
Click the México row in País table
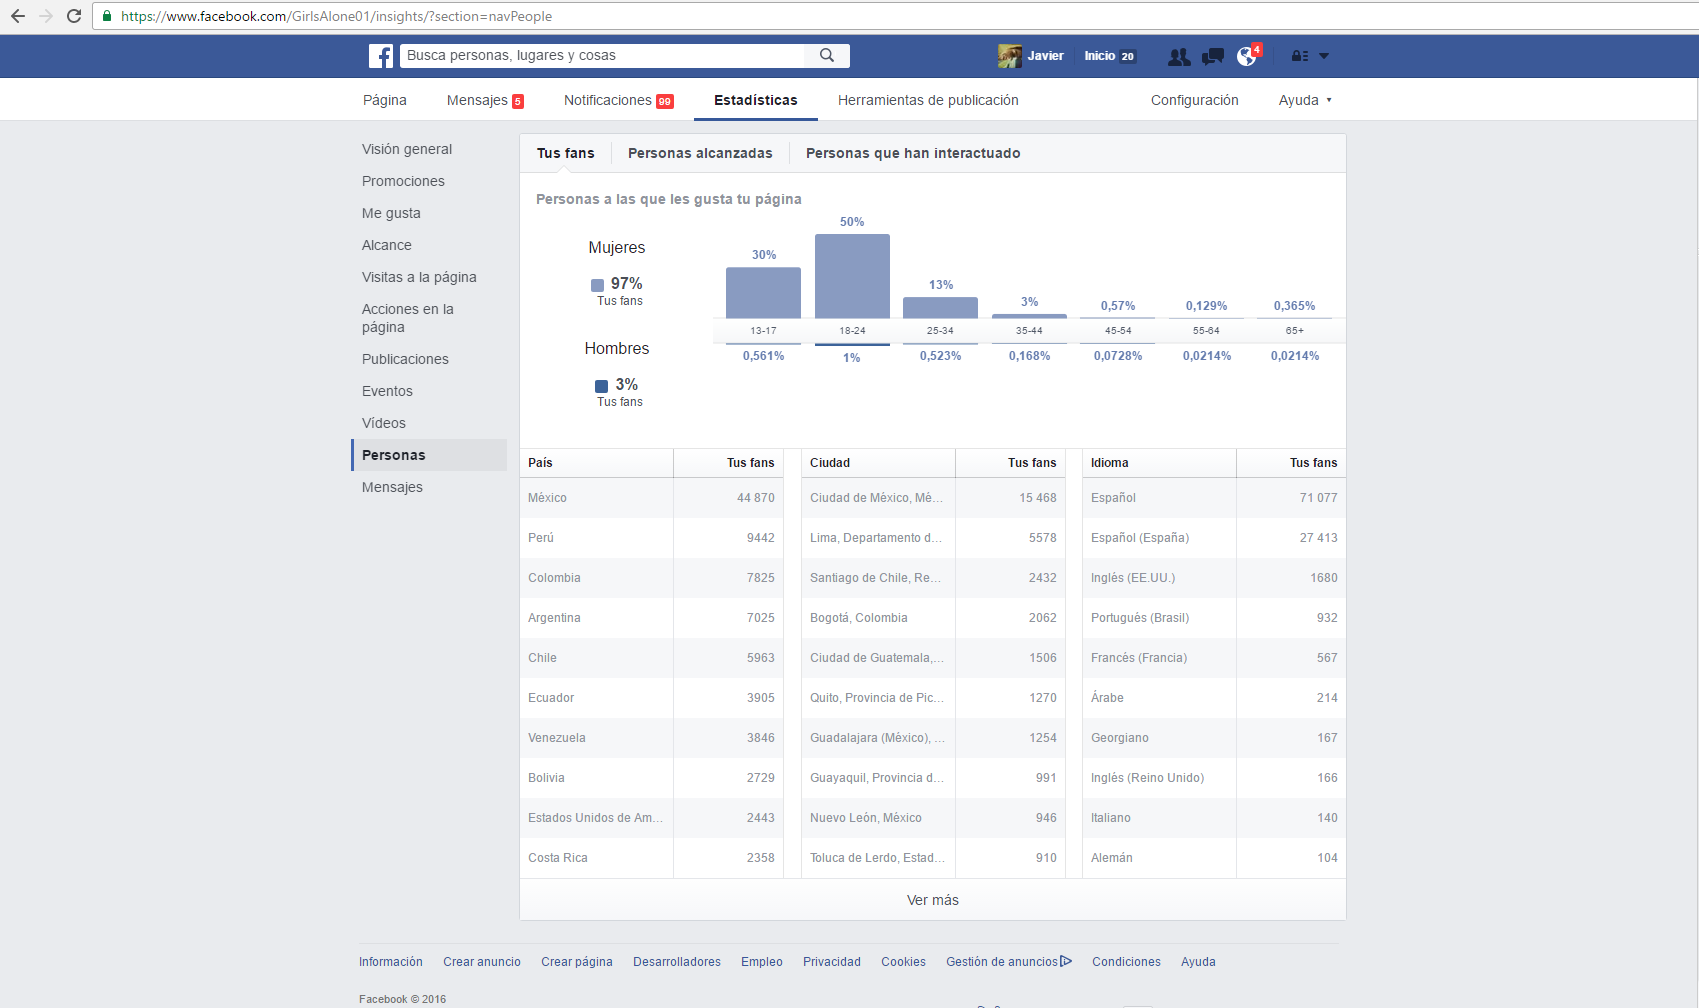point(651,498)
